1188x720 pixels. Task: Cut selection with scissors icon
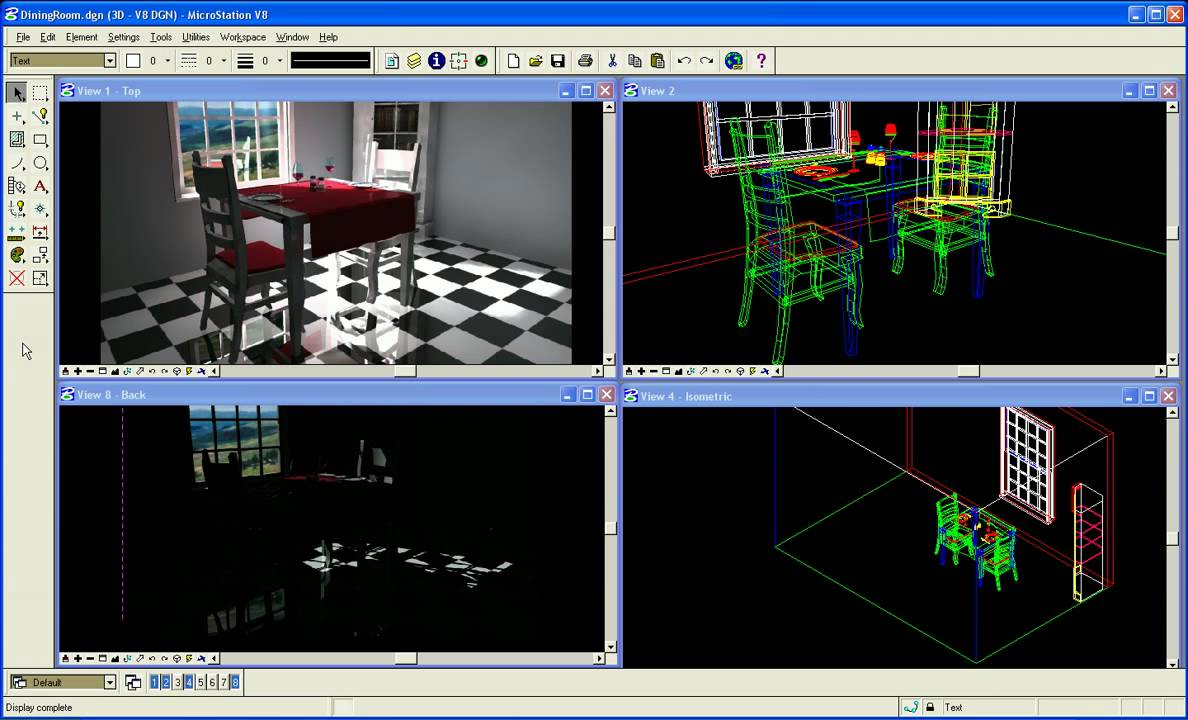(x=612, y=61)
